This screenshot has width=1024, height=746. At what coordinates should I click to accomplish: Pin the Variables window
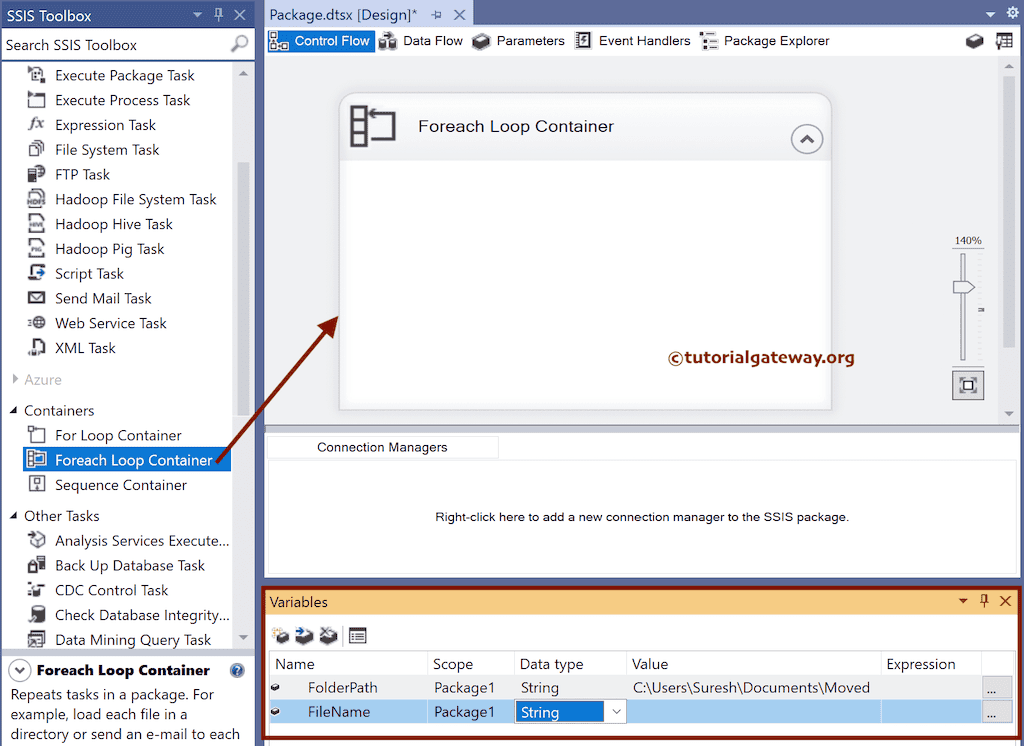point(984,601)
